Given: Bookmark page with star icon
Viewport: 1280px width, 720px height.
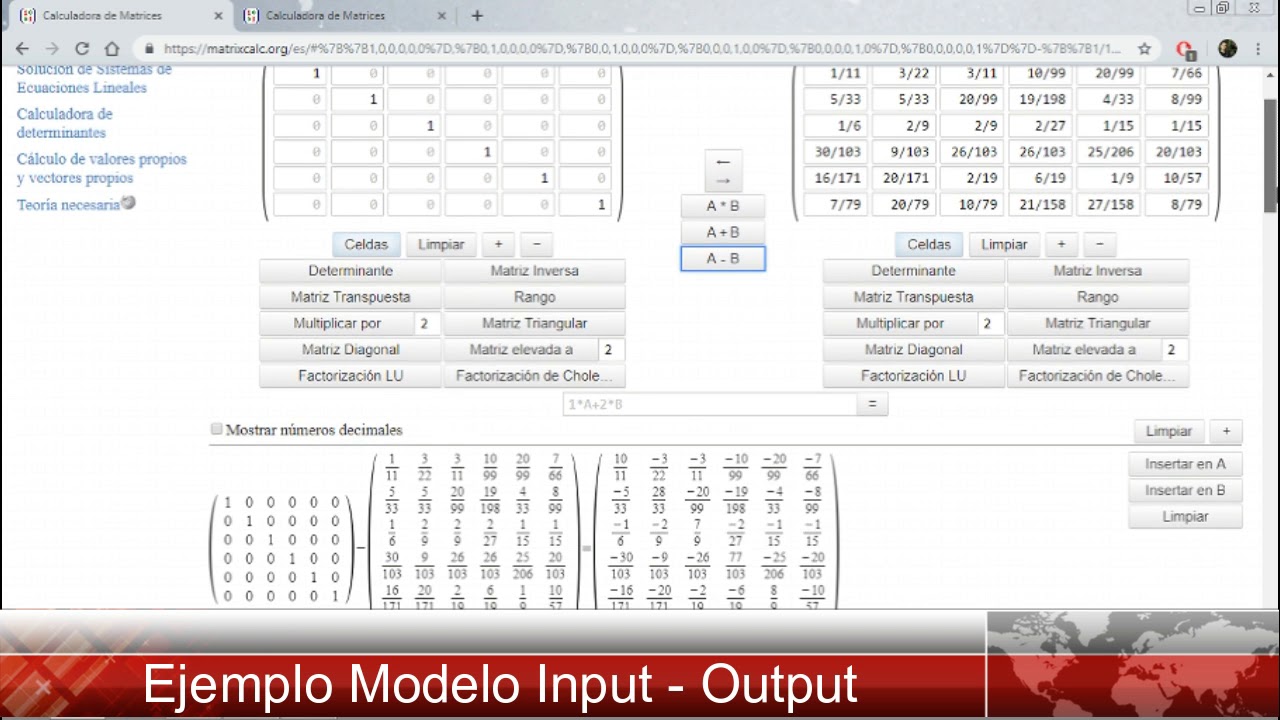Looking at the screenshot, I should (1144, 48).
